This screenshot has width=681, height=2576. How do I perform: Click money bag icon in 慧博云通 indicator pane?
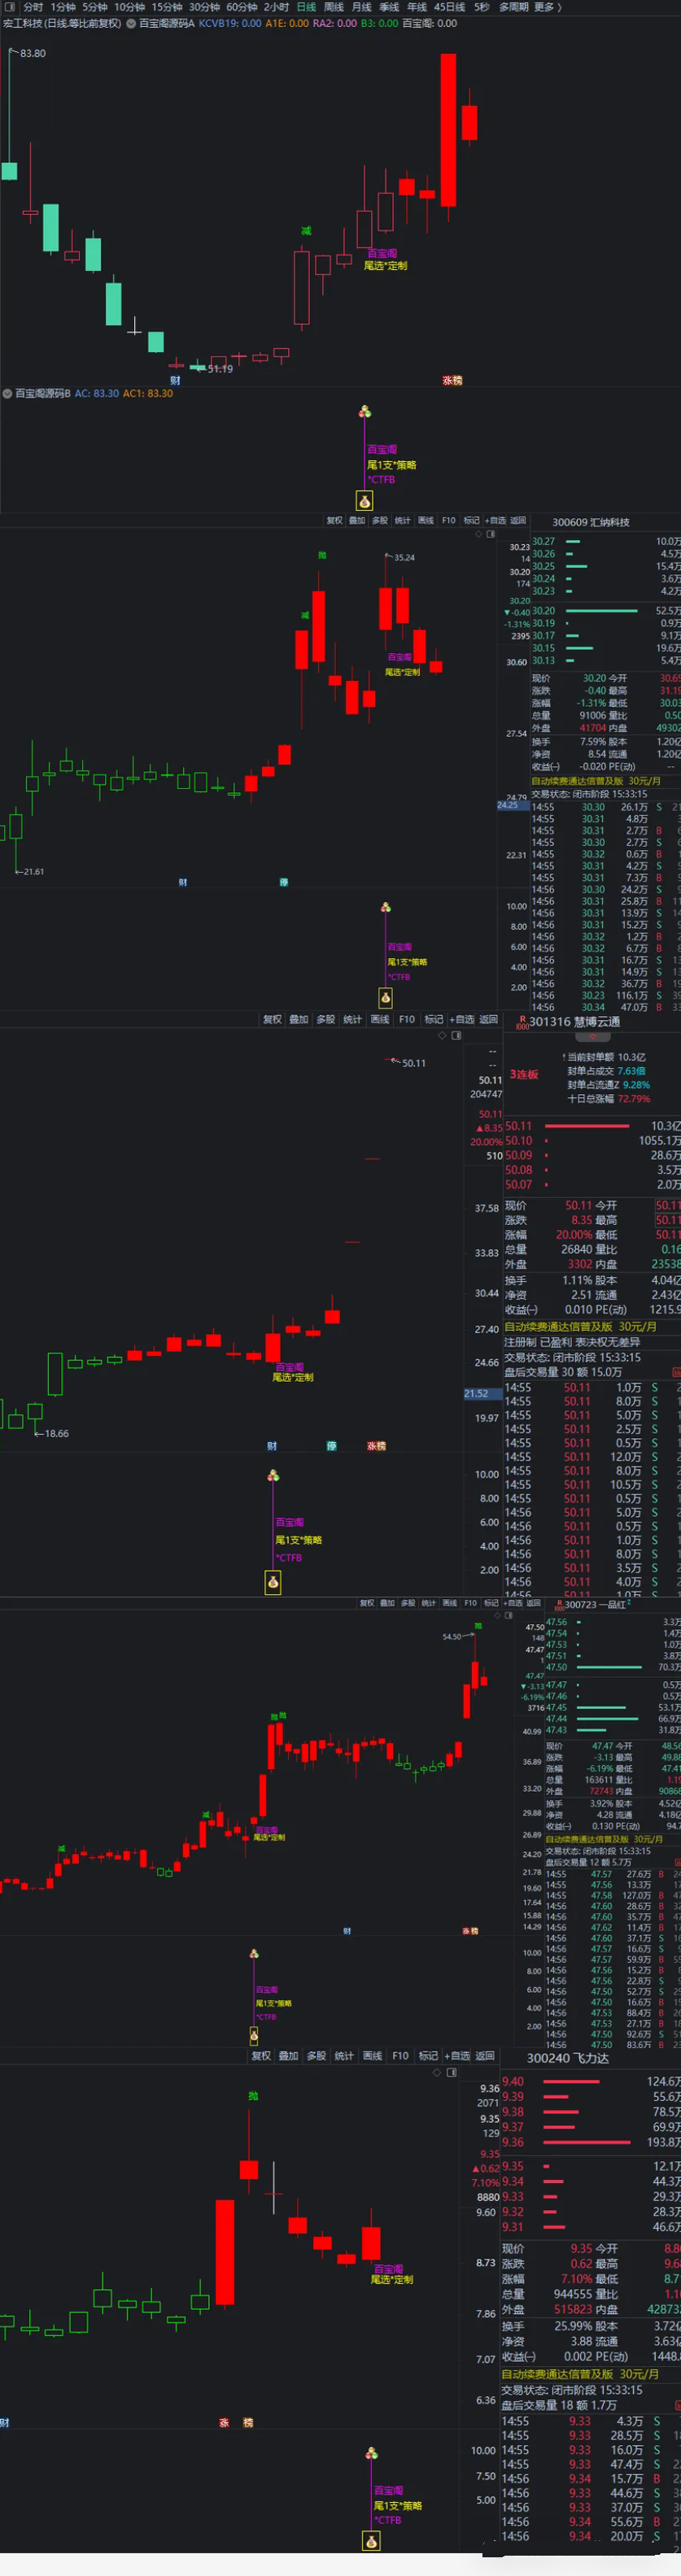273,1582
